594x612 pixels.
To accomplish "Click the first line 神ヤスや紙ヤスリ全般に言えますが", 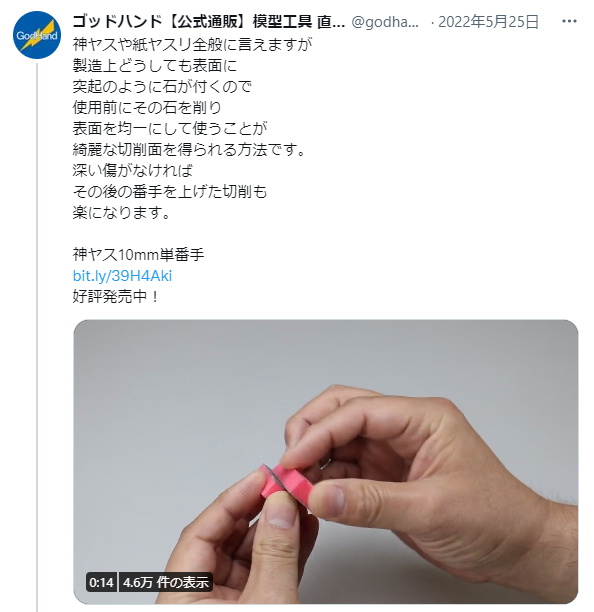I will click(192, 44).
